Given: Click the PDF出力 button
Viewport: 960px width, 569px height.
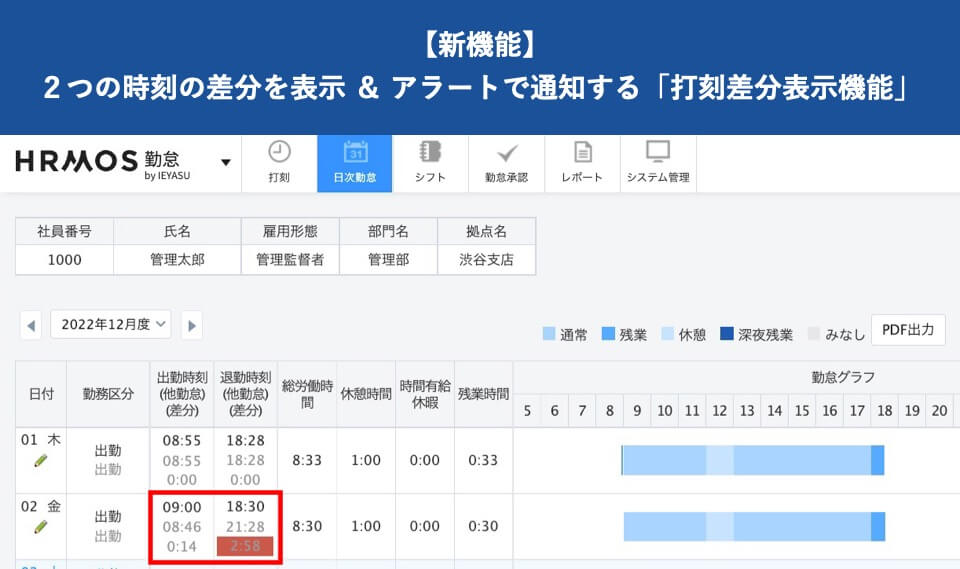Looking at the screenshot, I should [x=908, y=330].
